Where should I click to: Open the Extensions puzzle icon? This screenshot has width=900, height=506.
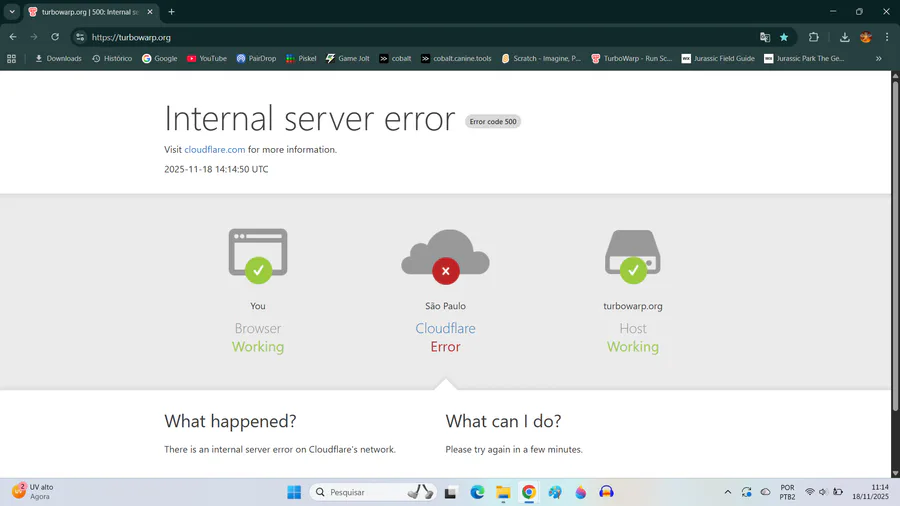tap(813, 37)
